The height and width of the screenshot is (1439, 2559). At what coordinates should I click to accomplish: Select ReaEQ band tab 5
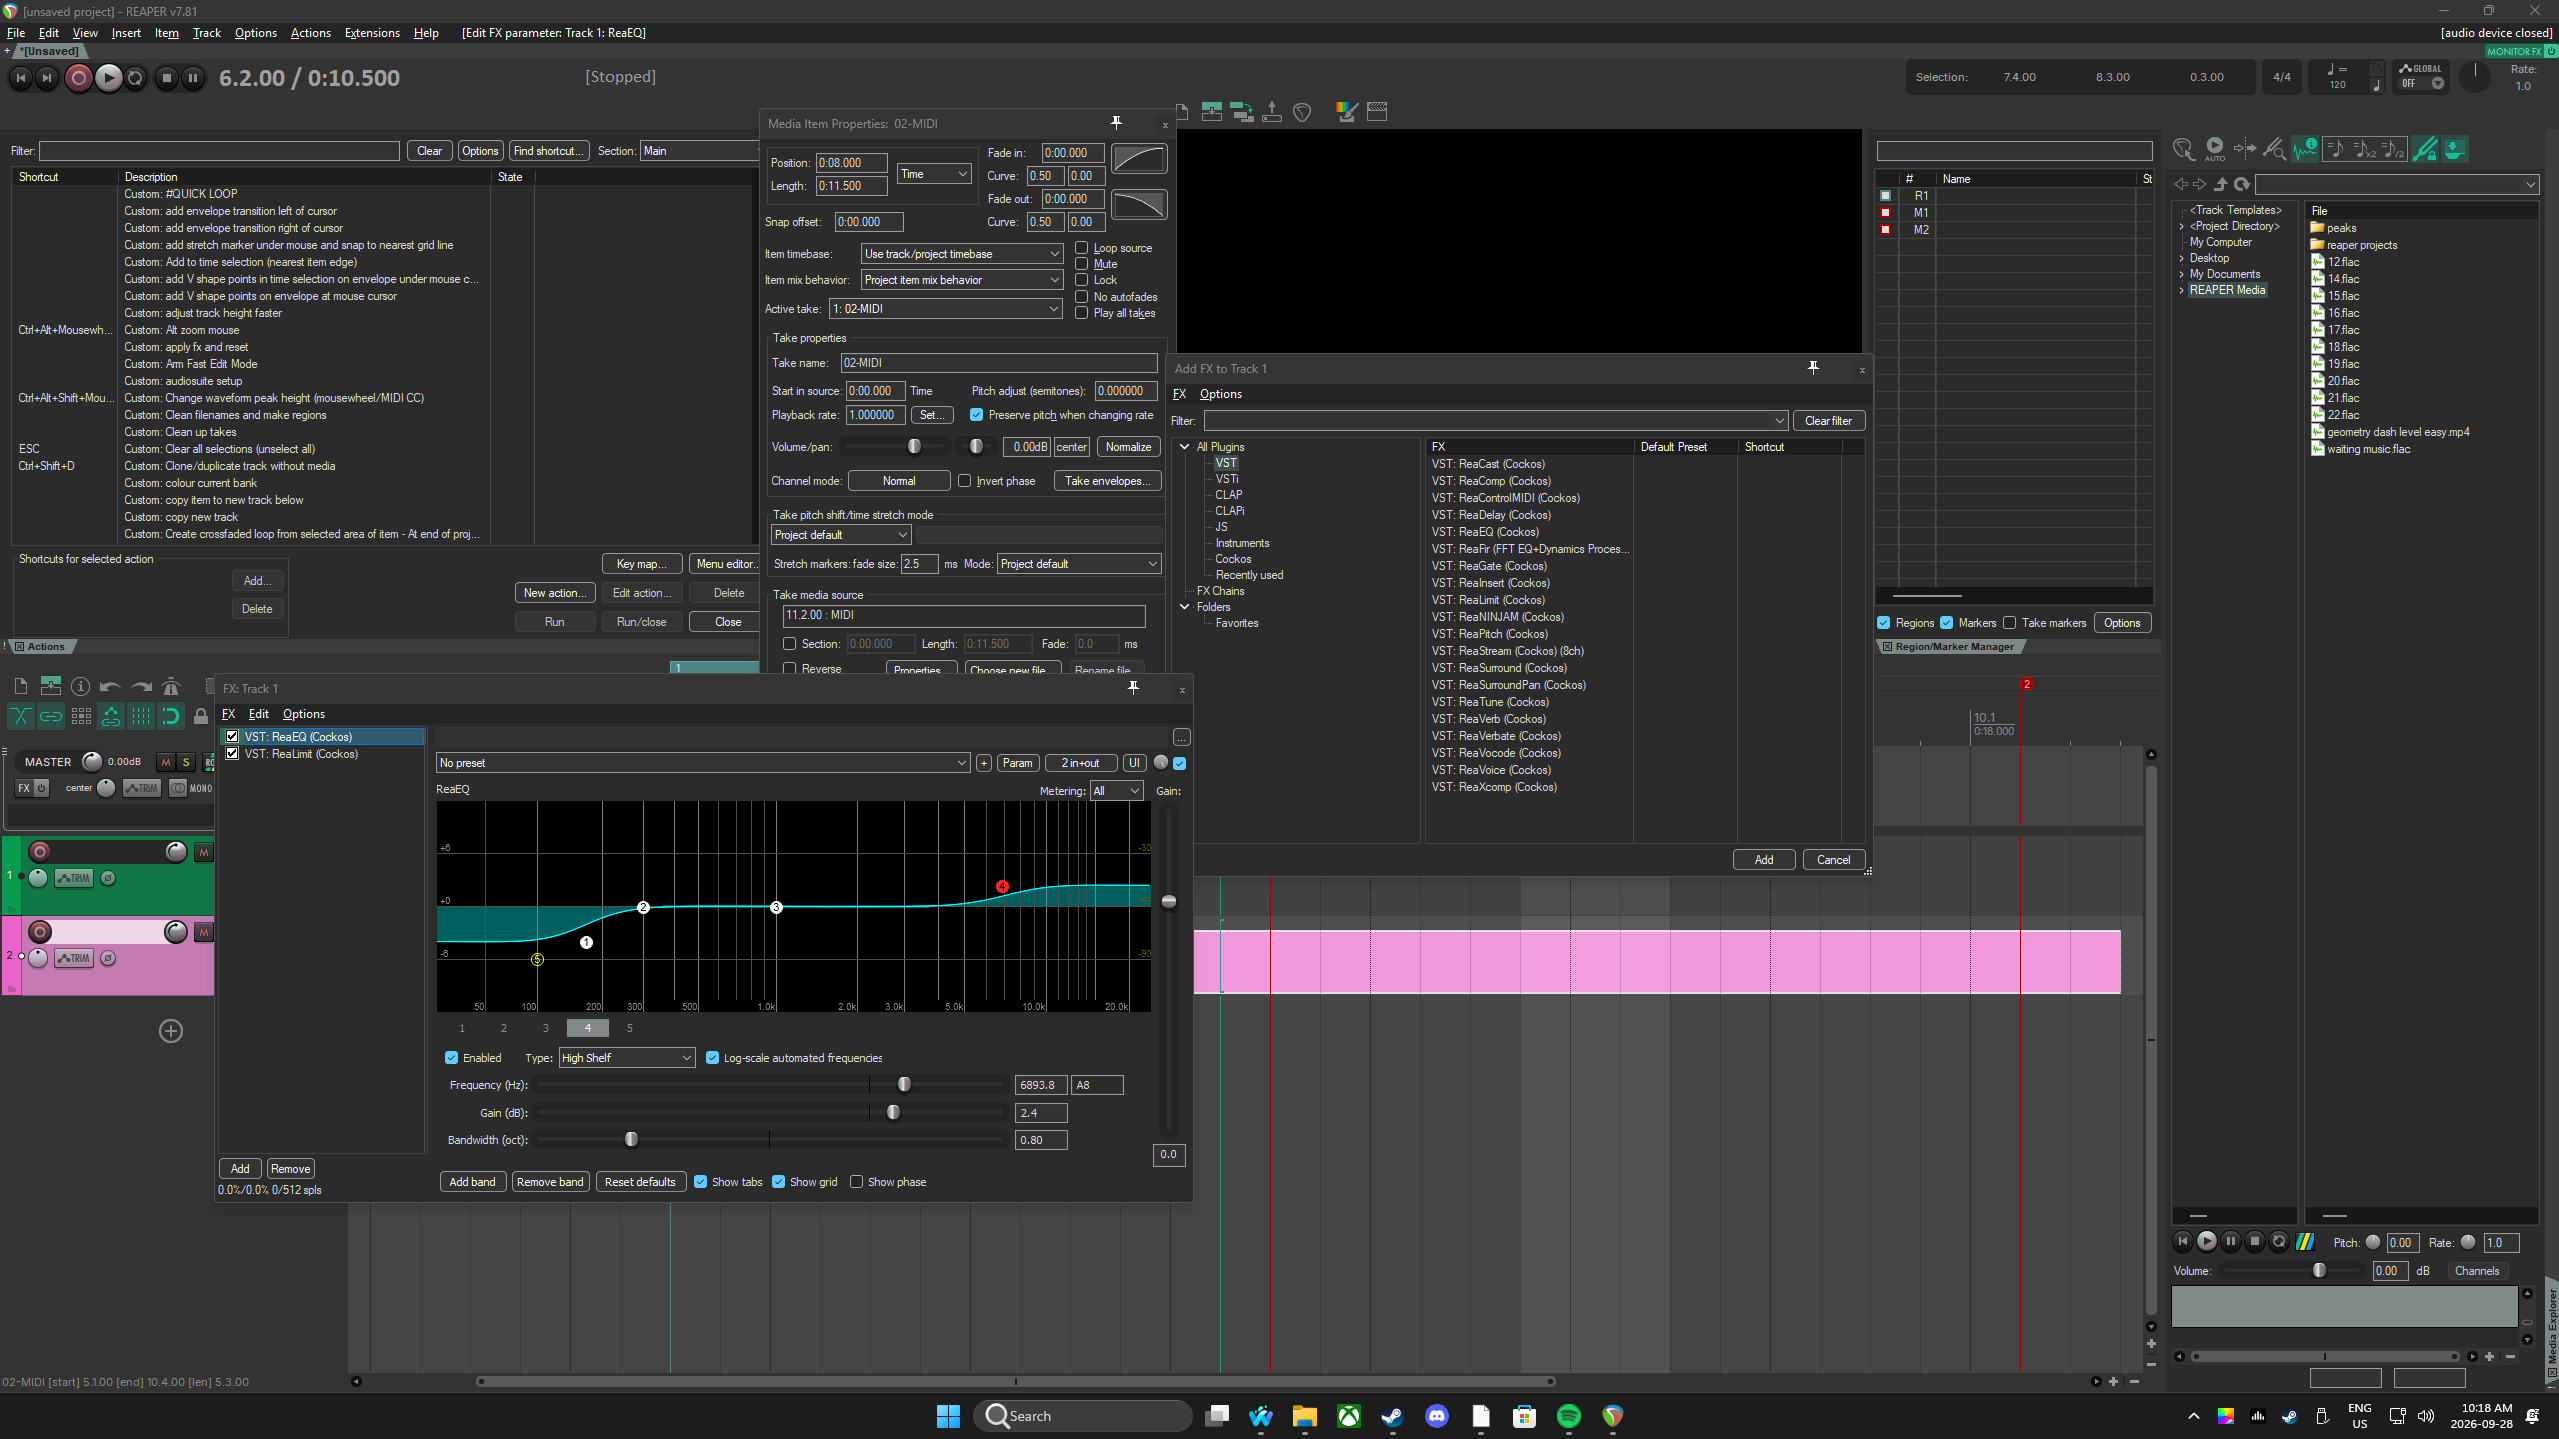pos(630,1028)
